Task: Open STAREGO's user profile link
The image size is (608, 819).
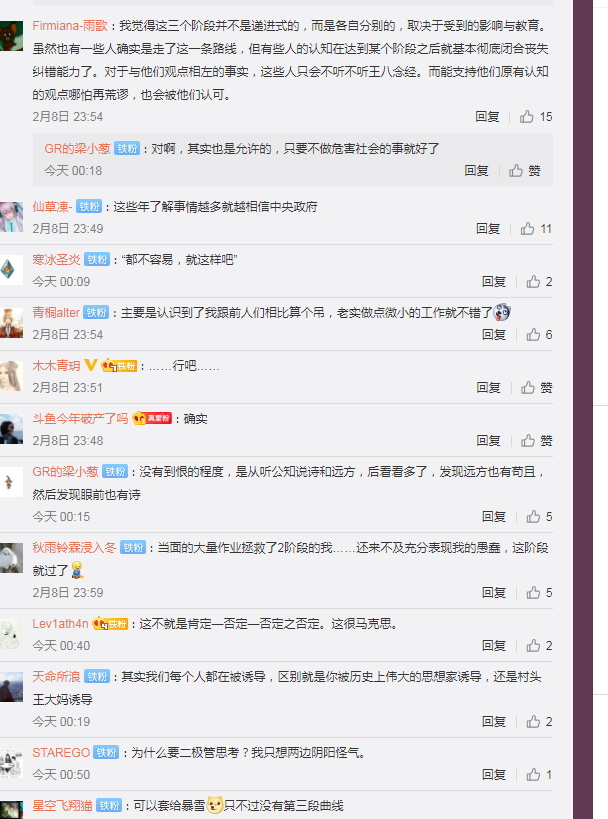Action: coord(61,753)
